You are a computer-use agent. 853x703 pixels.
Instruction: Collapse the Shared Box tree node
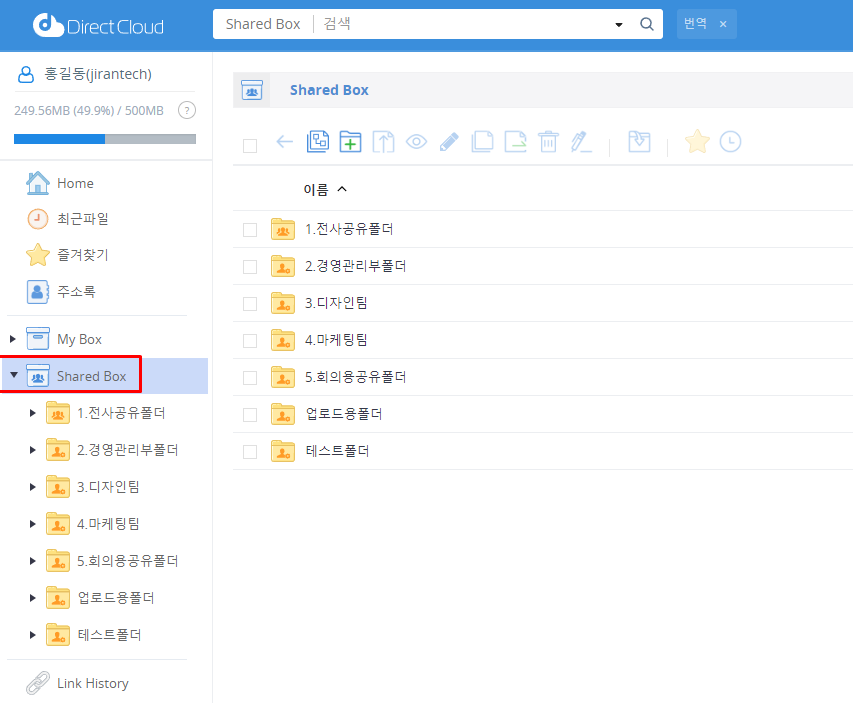tap(13, 376)
